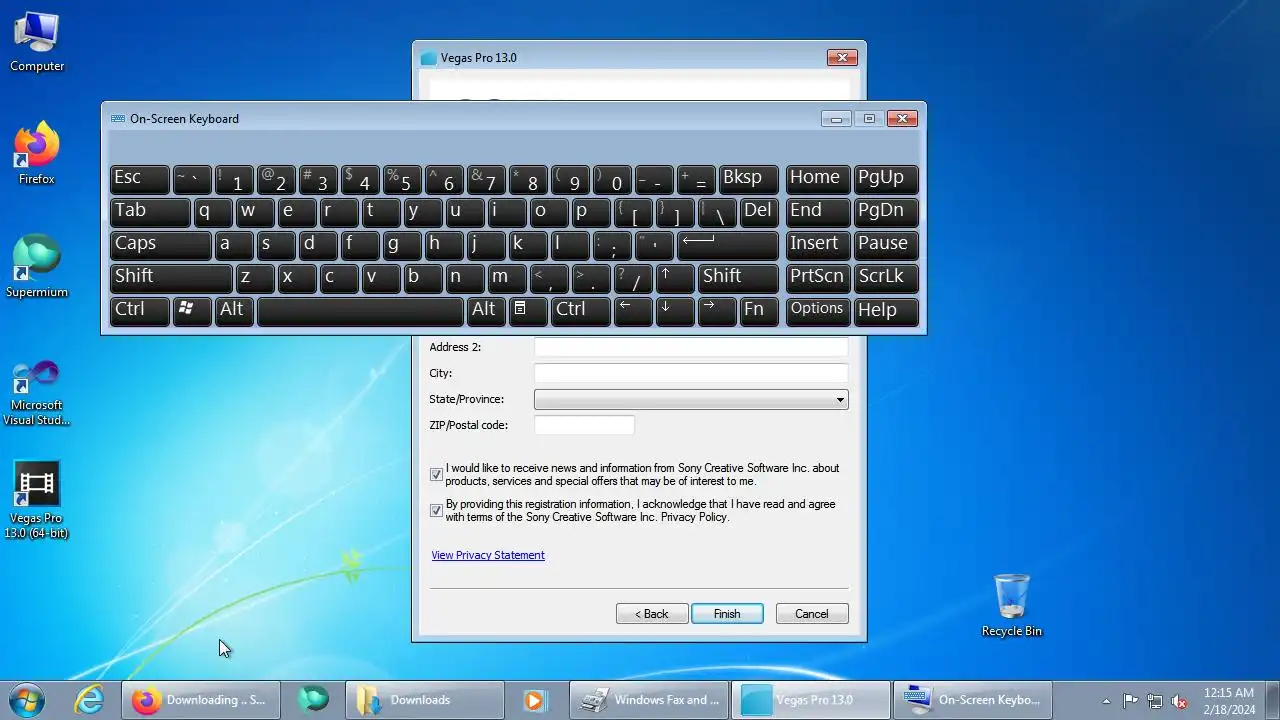This screenshot has width=1280, height=720.
Task: Open Options on the On-Screen Keyboard
Action: [817, 310]
